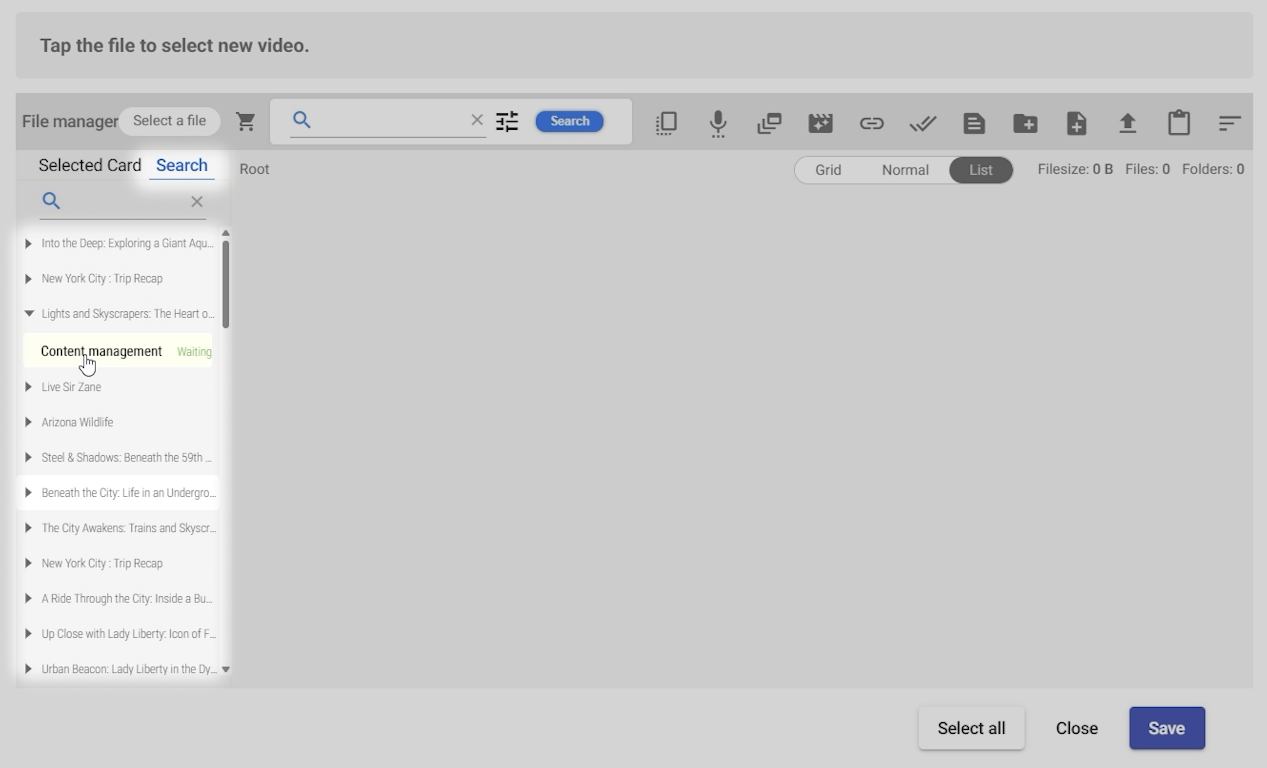Screen dimensions: 1267x768
Task: Select the List view mode
Action: point(980,170)
